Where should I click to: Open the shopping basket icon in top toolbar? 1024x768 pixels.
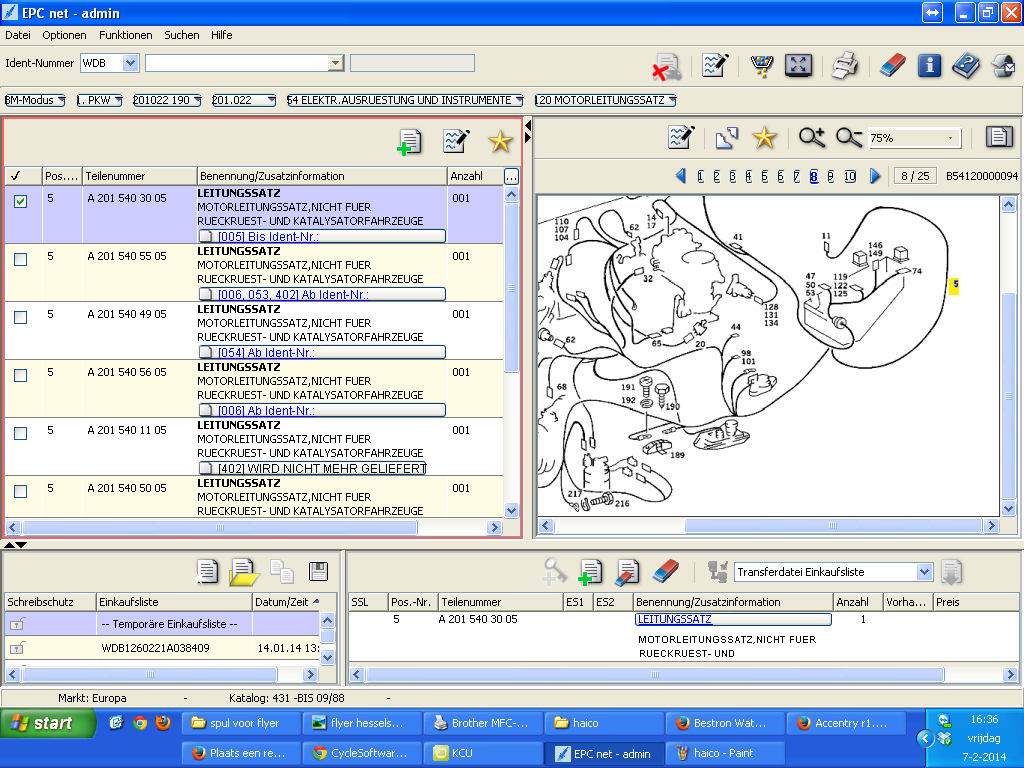tap(761, 65)
